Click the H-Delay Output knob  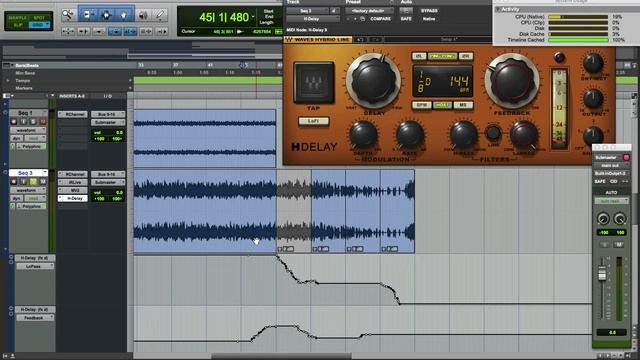[x=593, y=98]
